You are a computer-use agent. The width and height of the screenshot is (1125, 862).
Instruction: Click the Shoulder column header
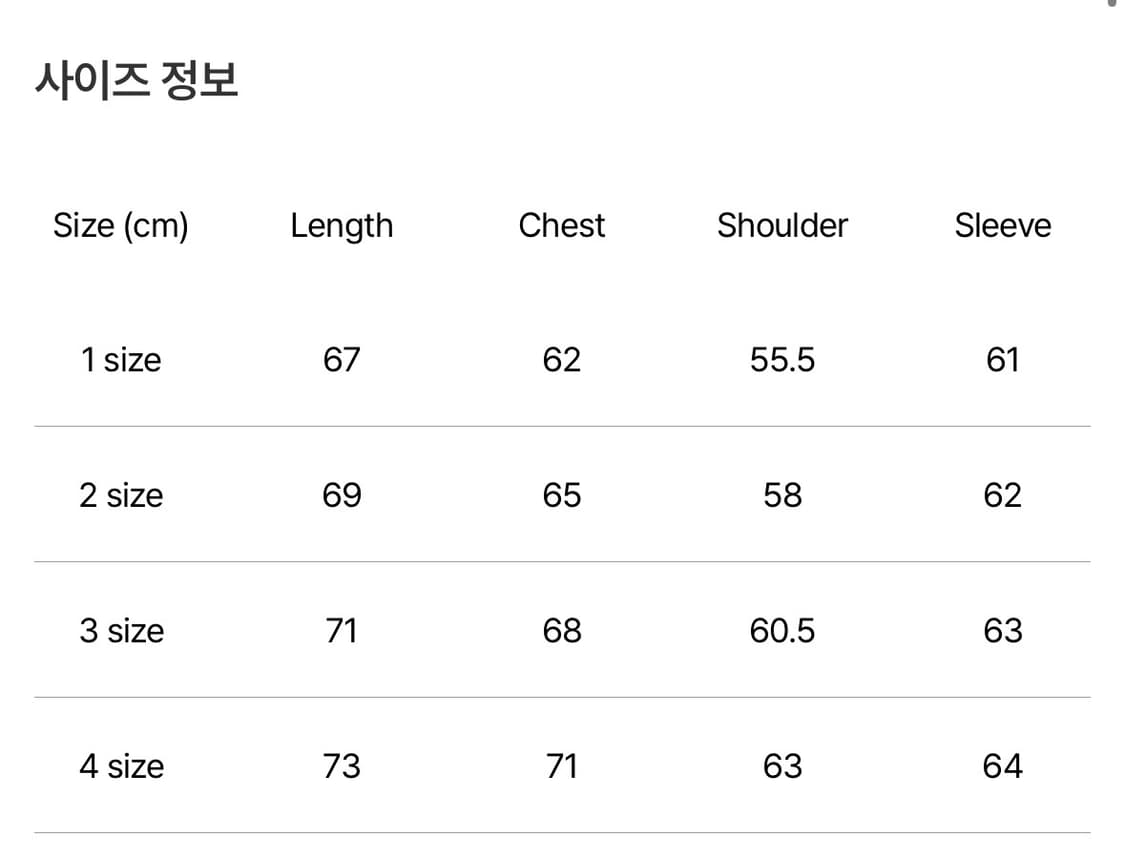coord(782,226)
